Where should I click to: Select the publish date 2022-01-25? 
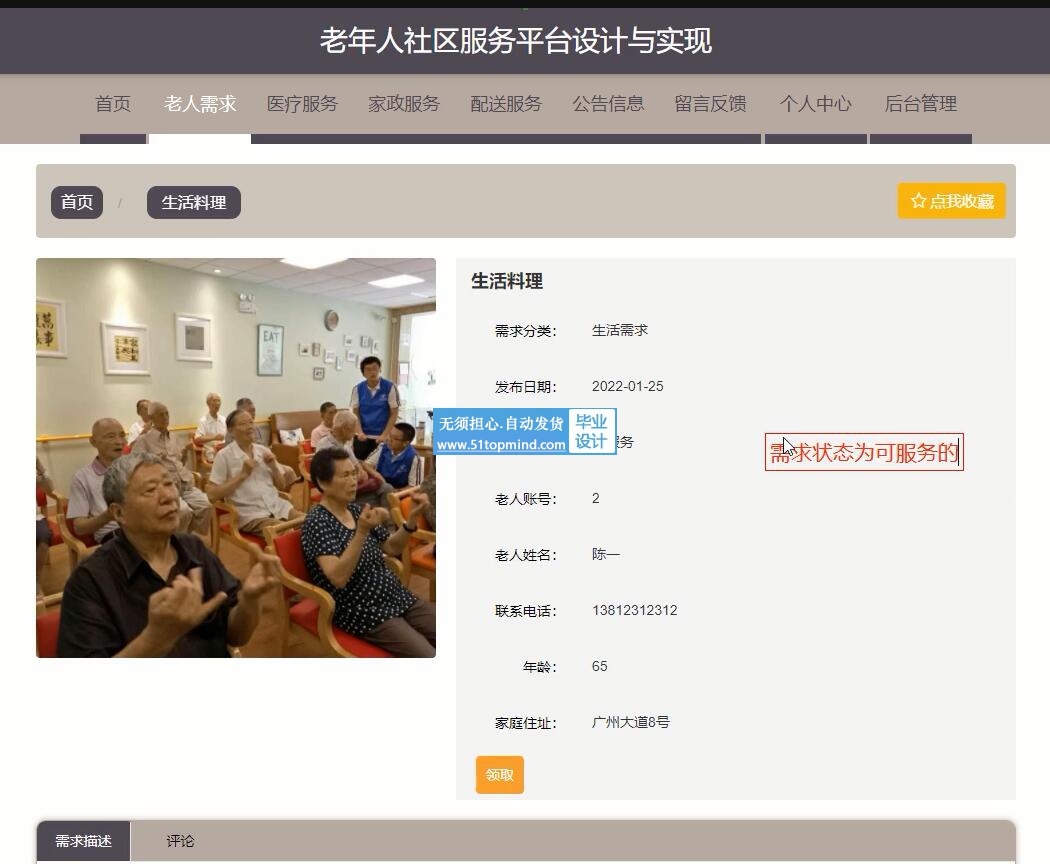click(x=627, y=386)
